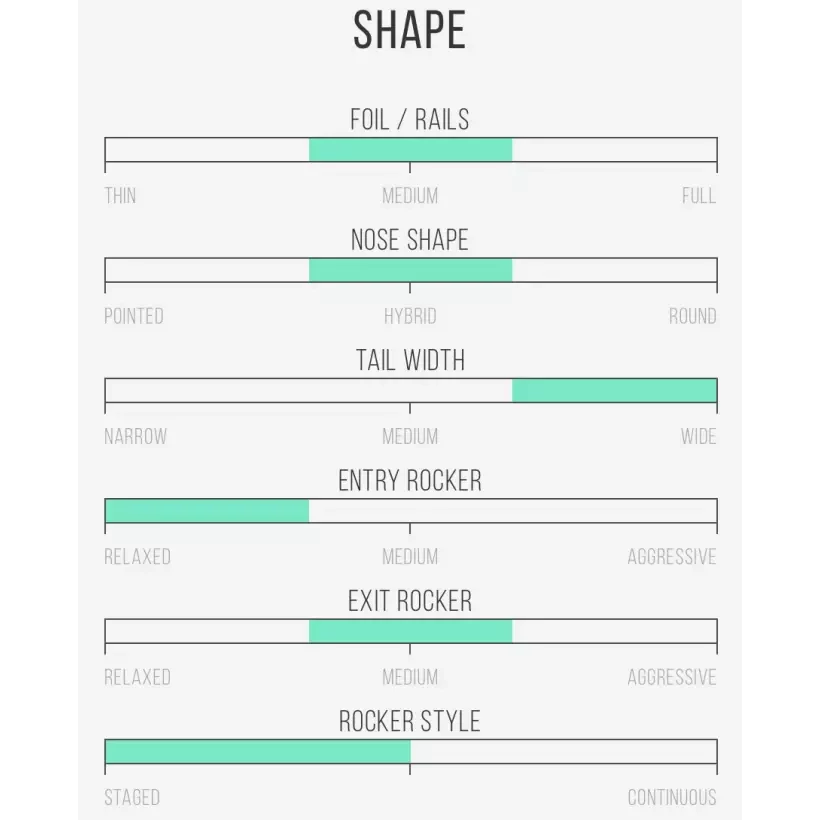Select the FULL label under Foil / Rails
The image size is (820, 820).
click(x=699, y=196)
